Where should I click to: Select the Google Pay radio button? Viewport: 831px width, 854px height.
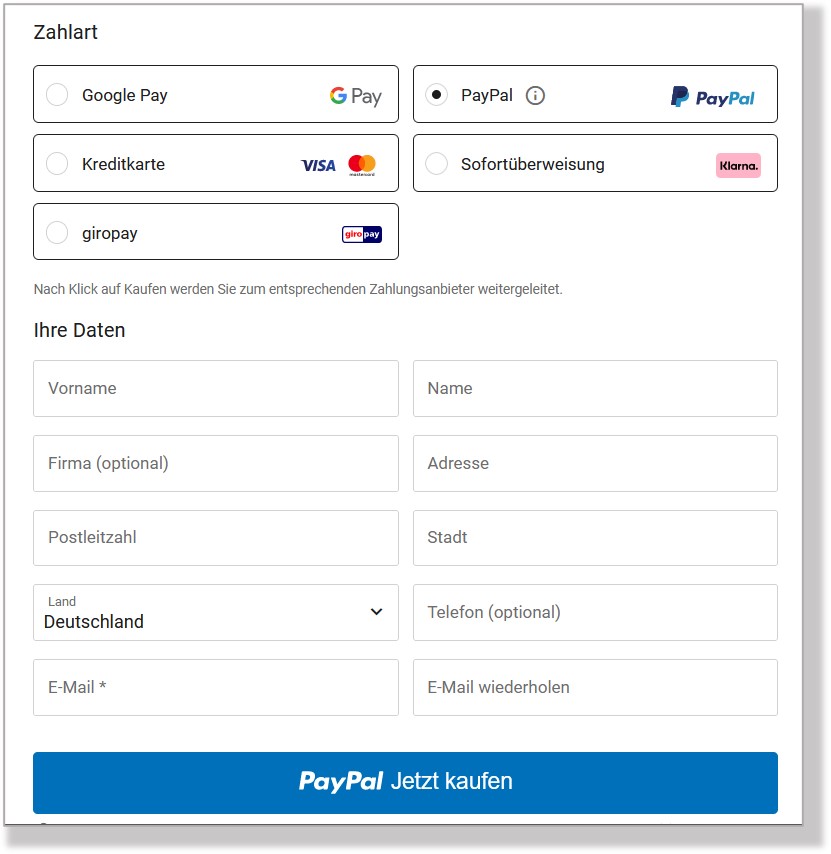(x=57, y=94)
